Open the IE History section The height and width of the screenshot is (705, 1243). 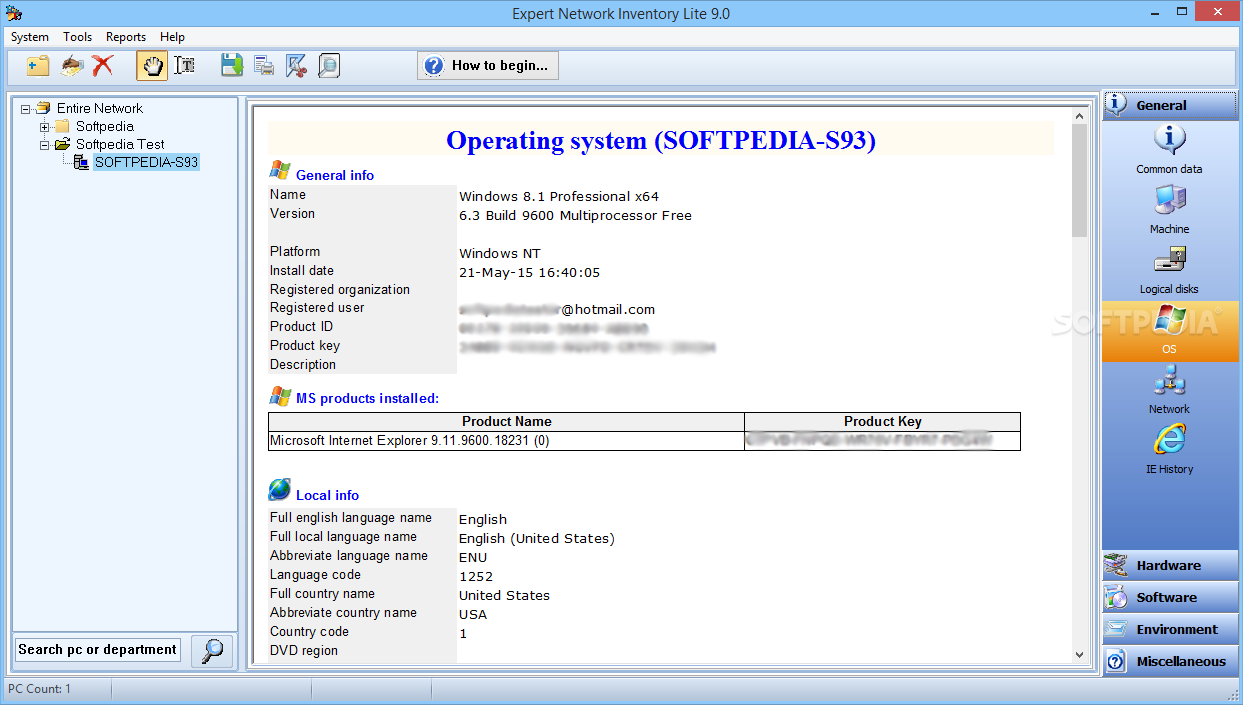[1169, 450]
